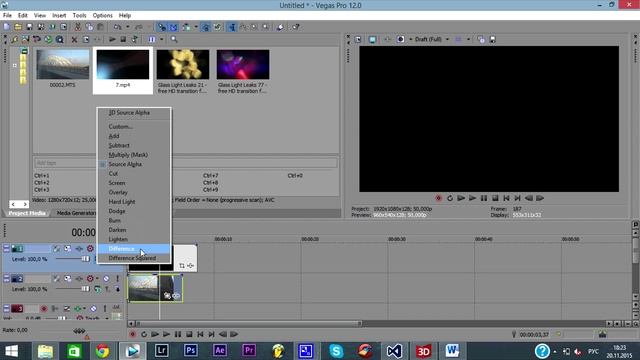Toggle Mute on video track 2
The height and width of the screenshot is (360, 640).
[x=106, y=279]
